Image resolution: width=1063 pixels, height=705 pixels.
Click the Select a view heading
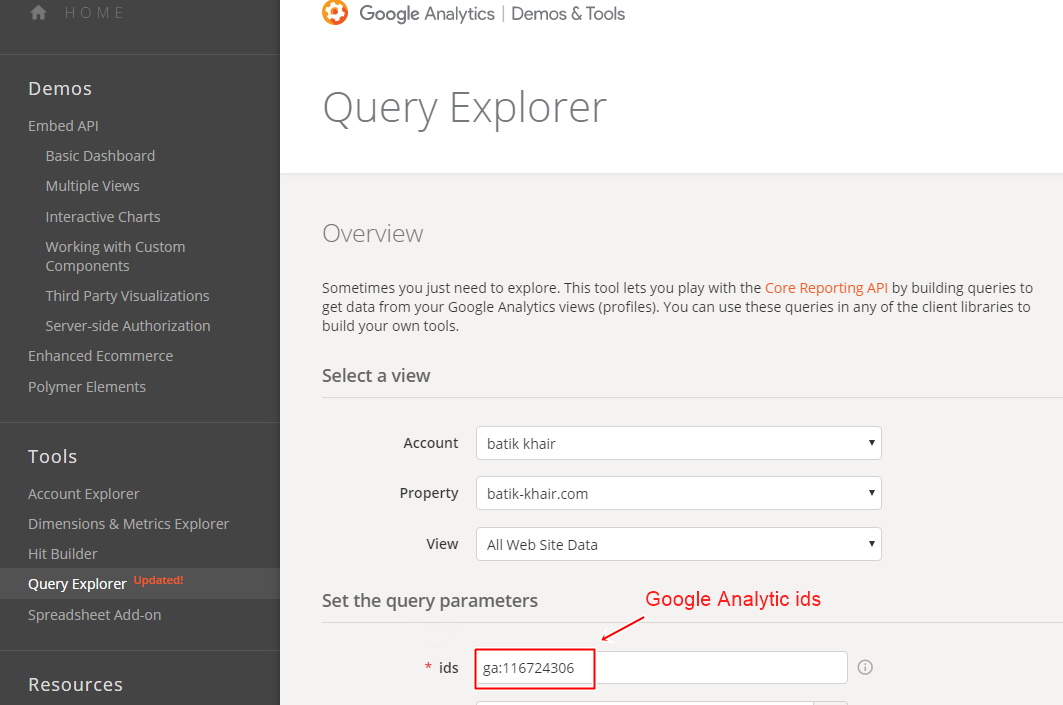coord(376,376)
